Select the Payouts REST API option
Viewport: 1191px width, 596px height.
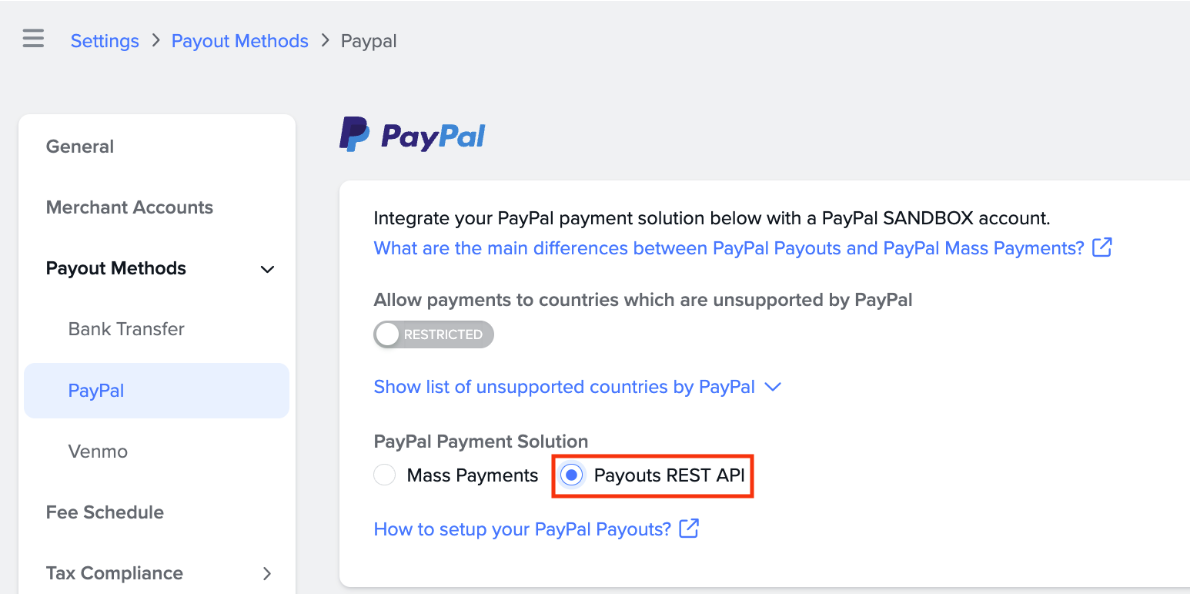[x=572, y=476]
